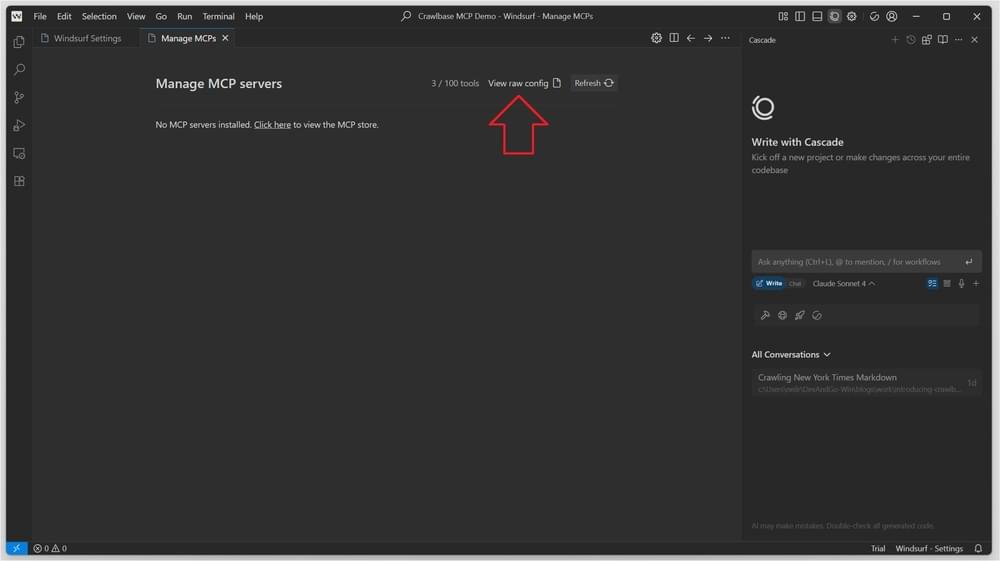
Task: Click the Refresh button for MCP servers
Action: (594, 83)
